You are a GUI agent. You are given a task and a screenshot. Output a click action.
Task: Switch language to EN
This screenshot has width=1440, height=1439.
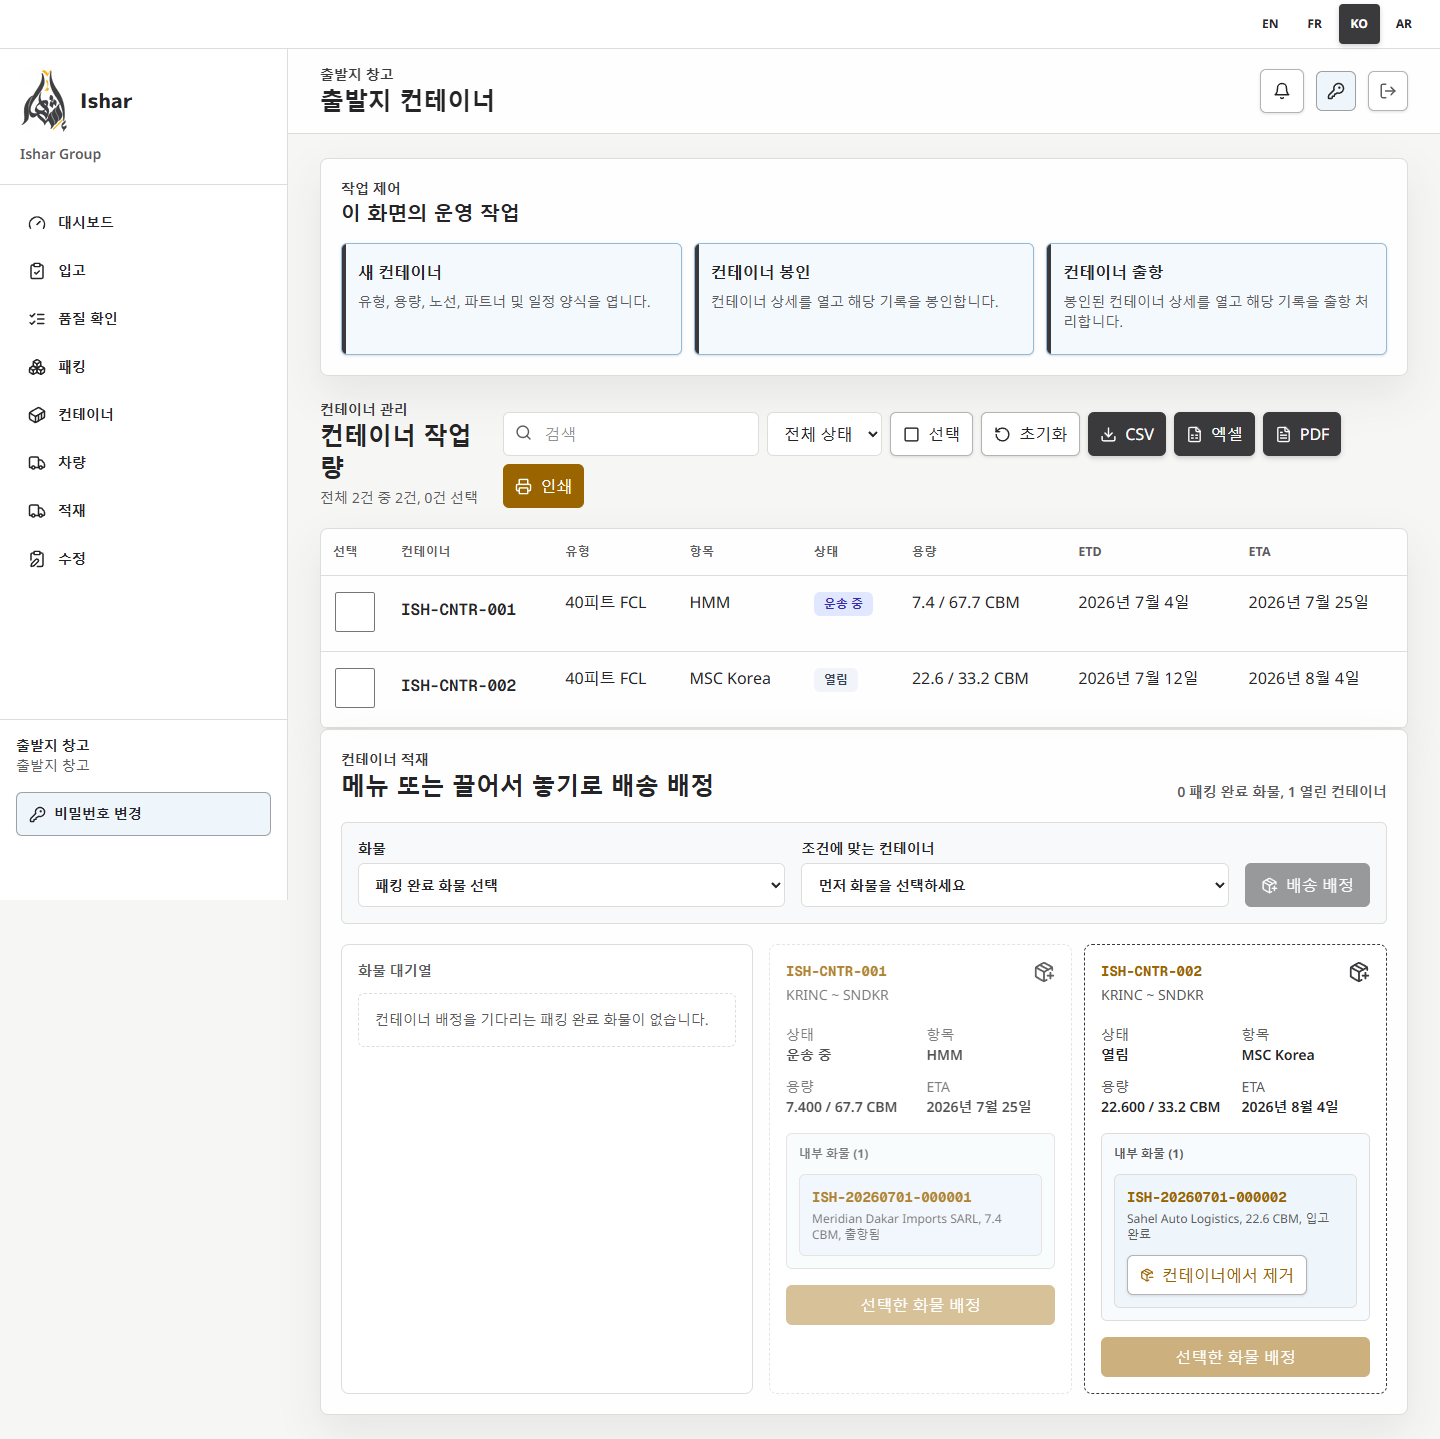tap(1270, 24)
